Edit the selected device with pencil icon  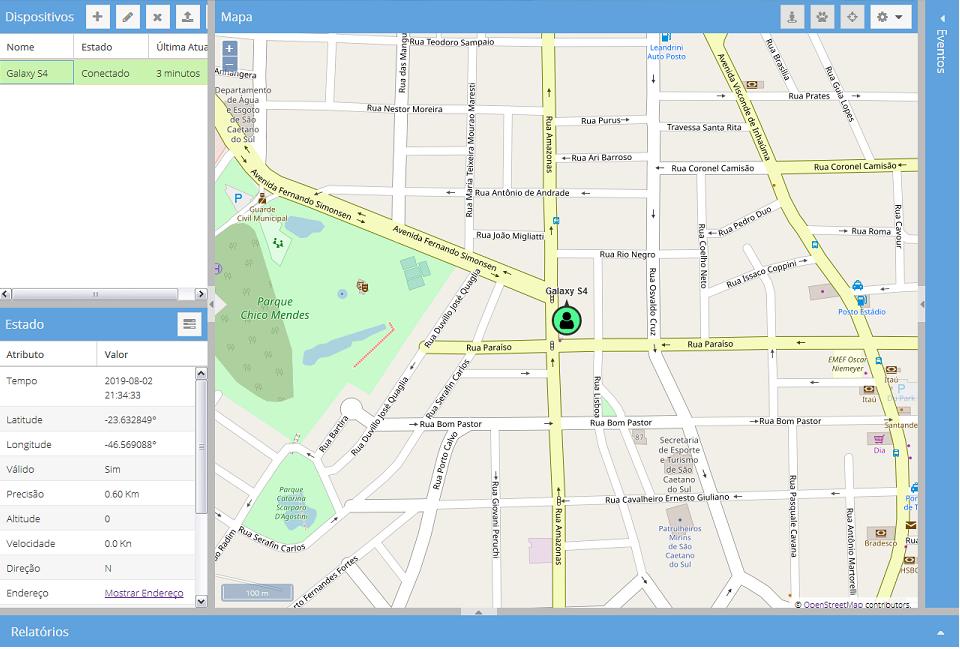pos(127,17)
